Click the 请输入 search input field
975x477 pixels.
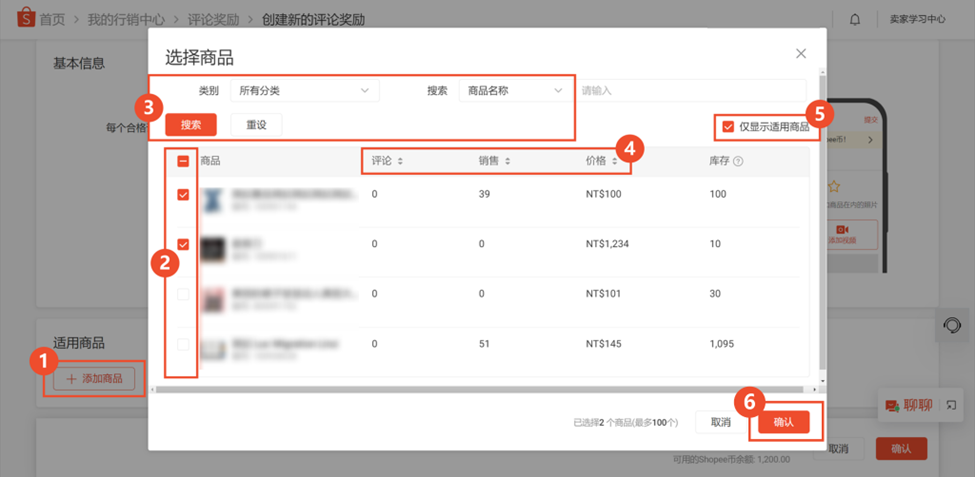click(690, 91)
